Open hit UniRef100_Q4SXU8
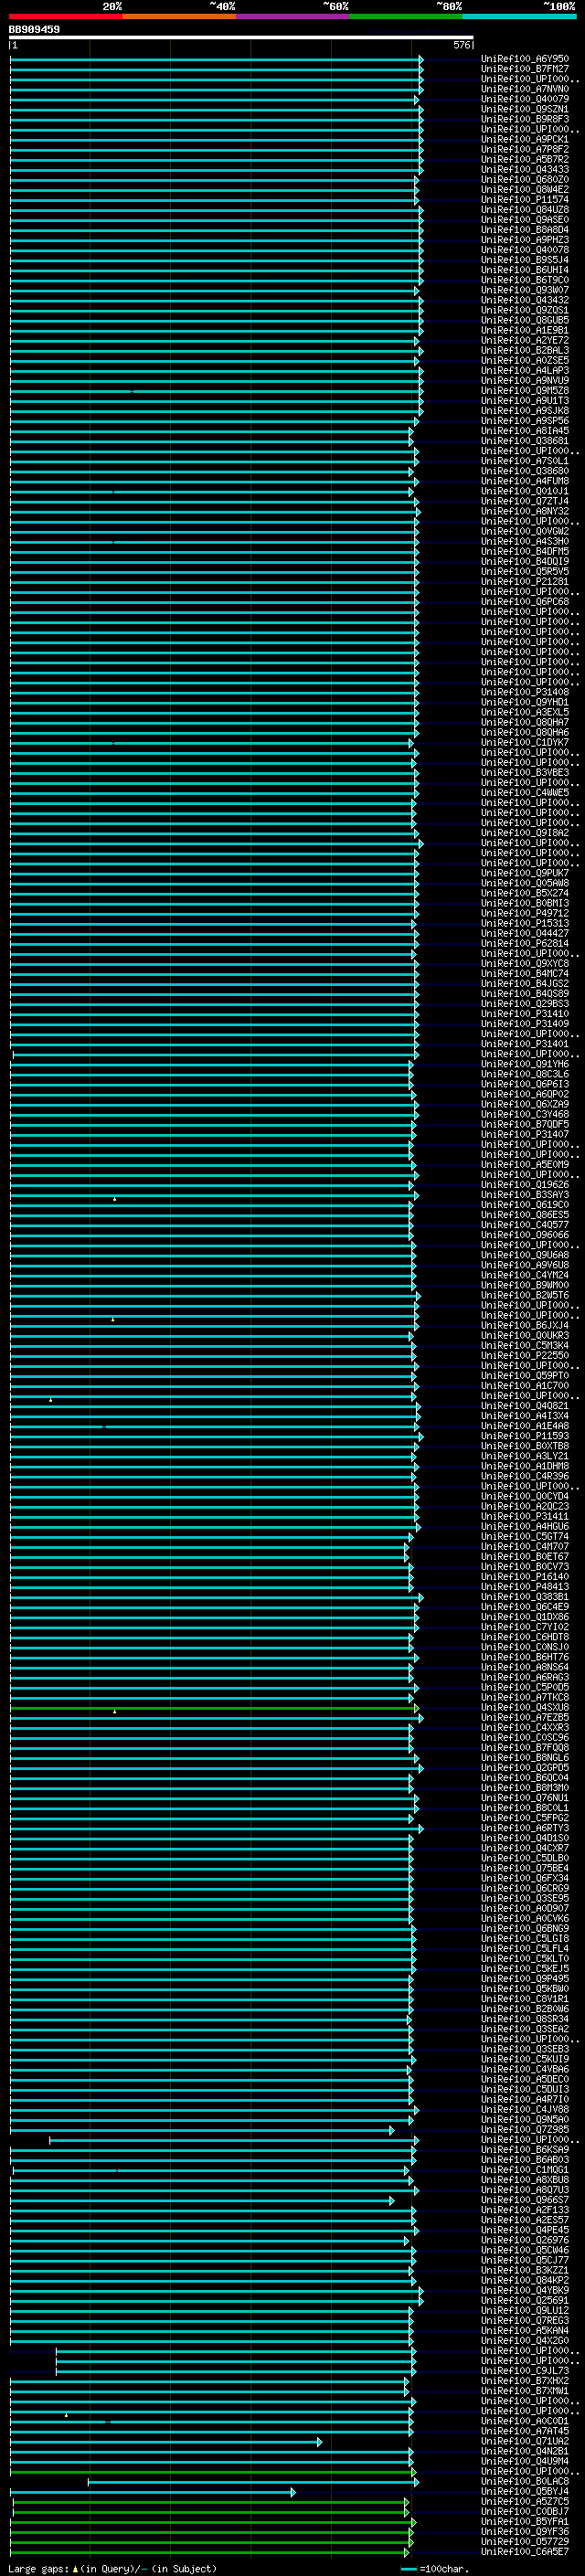The height and width of the screenshot is (2576, 585). tap(525, 1708)
